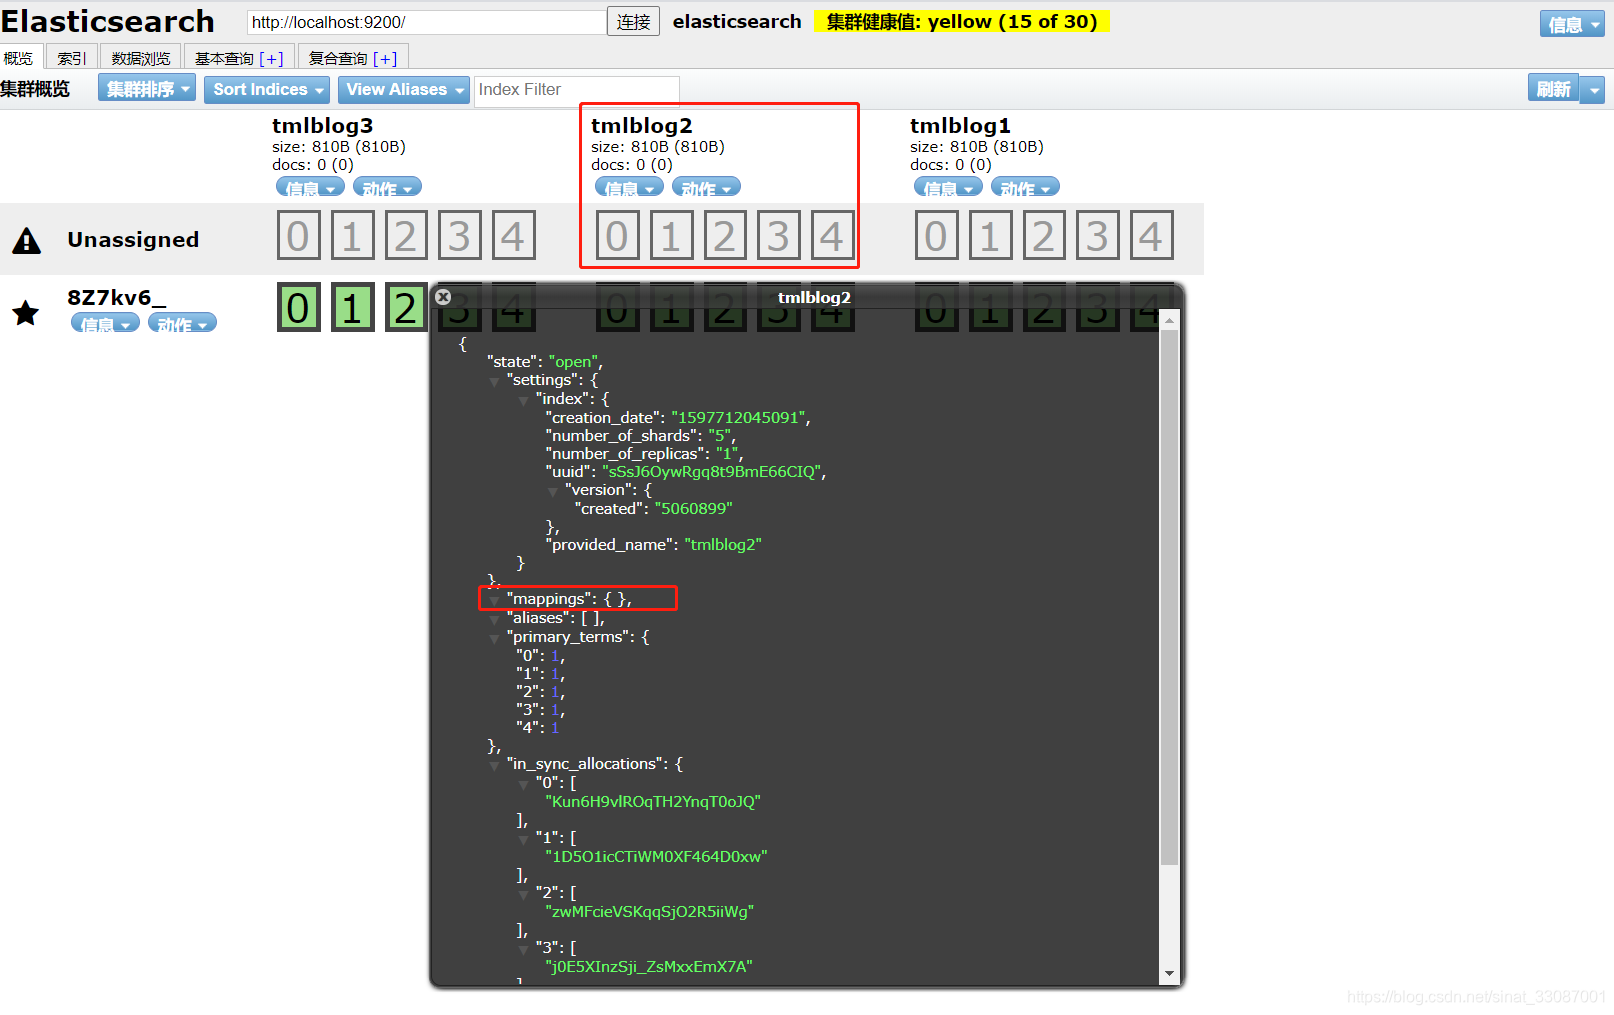This screenshot has width=1614, height=1015.
Task: Click the node name 8Z7kv6_
Action: [x=117, y=297]
